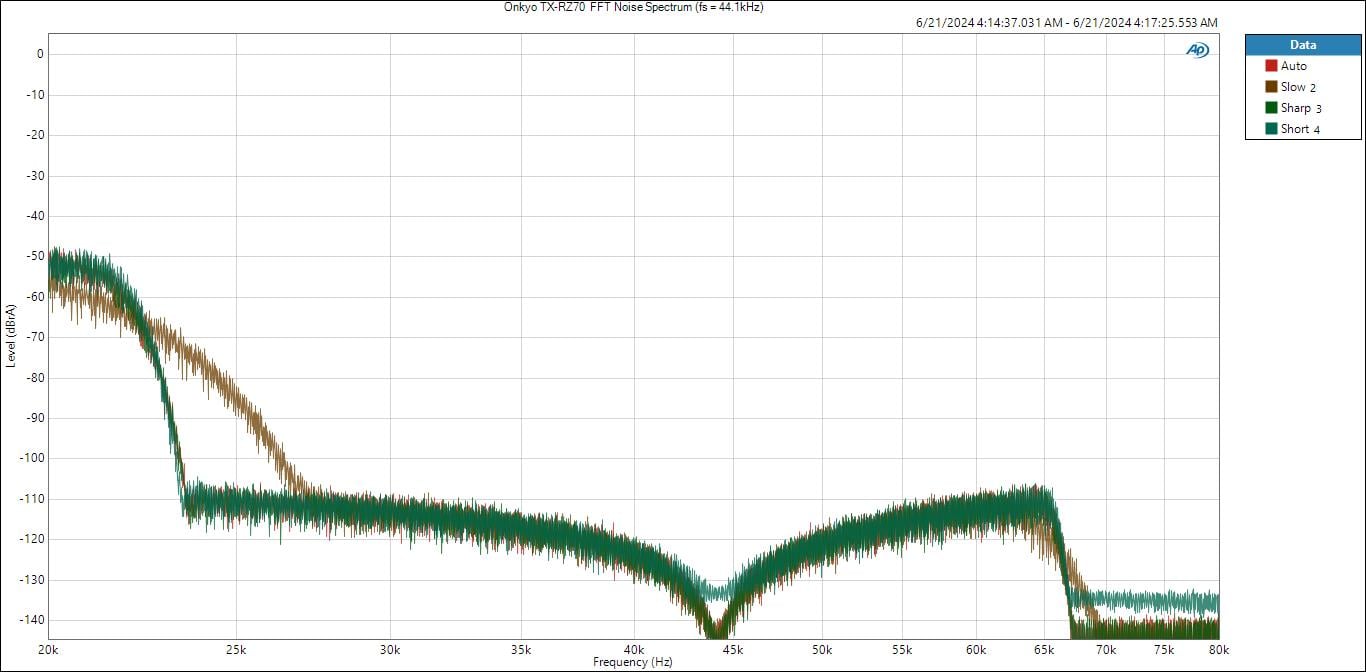Screen dimensions: 1366x672
Task: Click the -100 tick on the level axis
Action: click(x=33, y=458)
